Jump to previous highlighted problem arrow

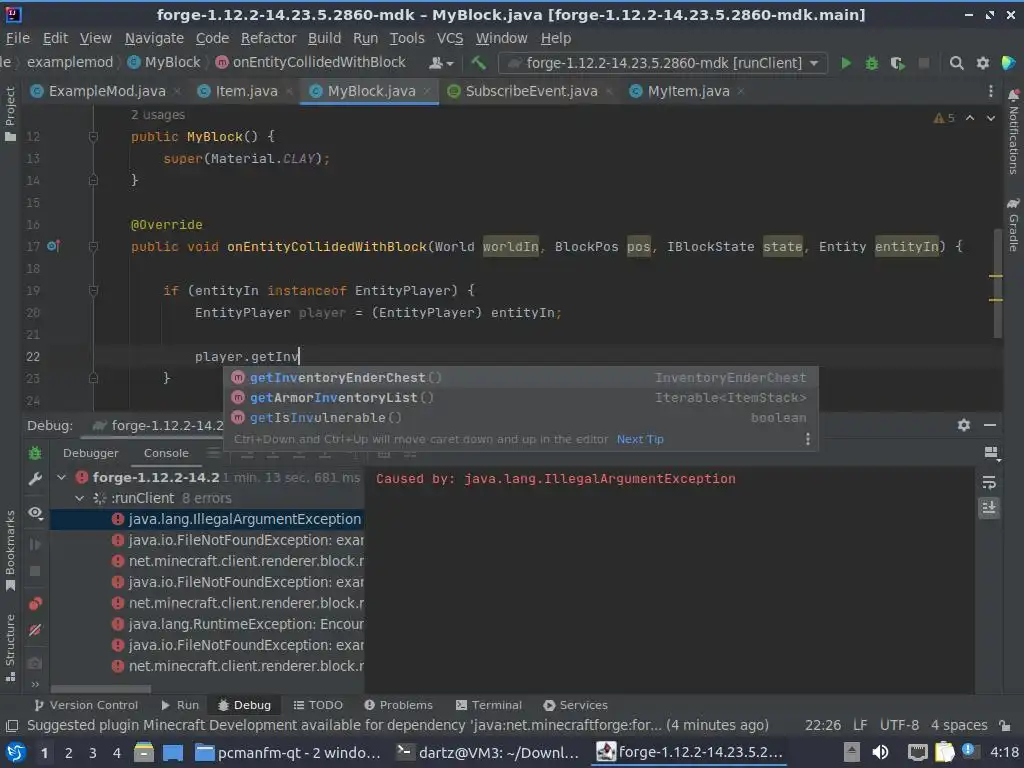[x=970, y=118]
